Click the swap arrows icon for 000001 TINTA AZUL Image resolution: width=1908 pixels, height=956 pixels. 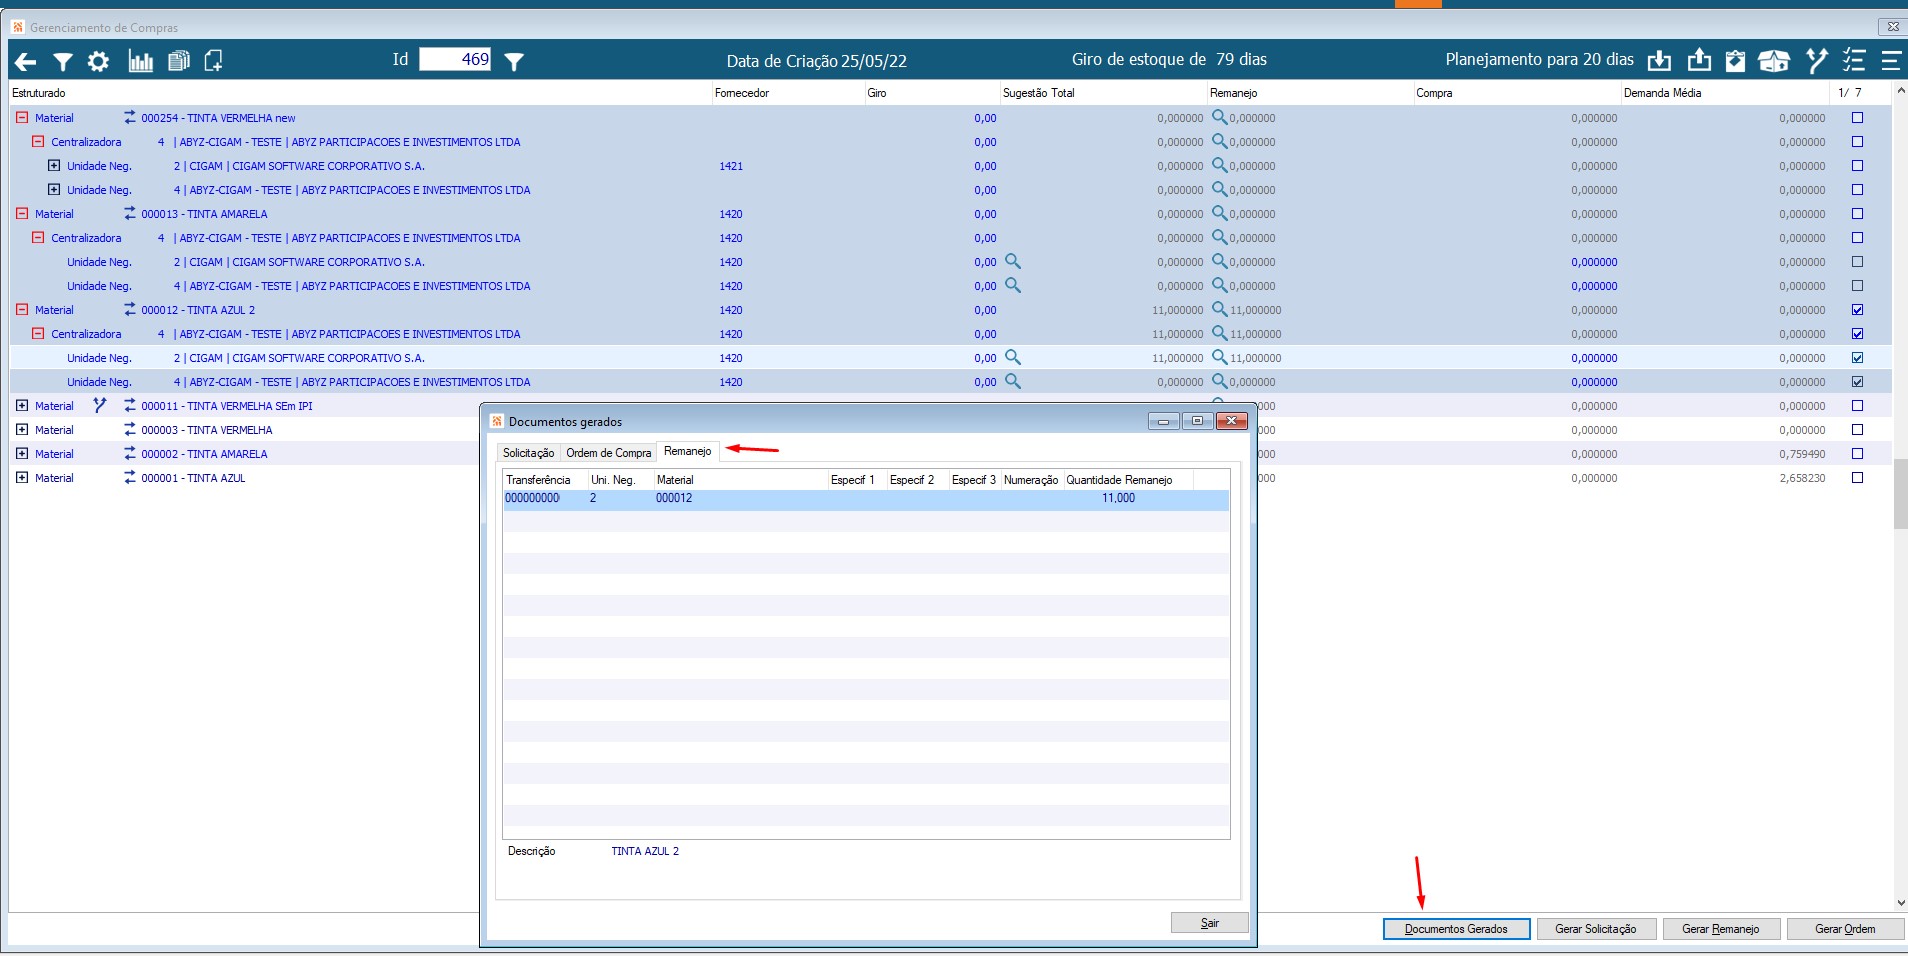(x=129, y=477)
